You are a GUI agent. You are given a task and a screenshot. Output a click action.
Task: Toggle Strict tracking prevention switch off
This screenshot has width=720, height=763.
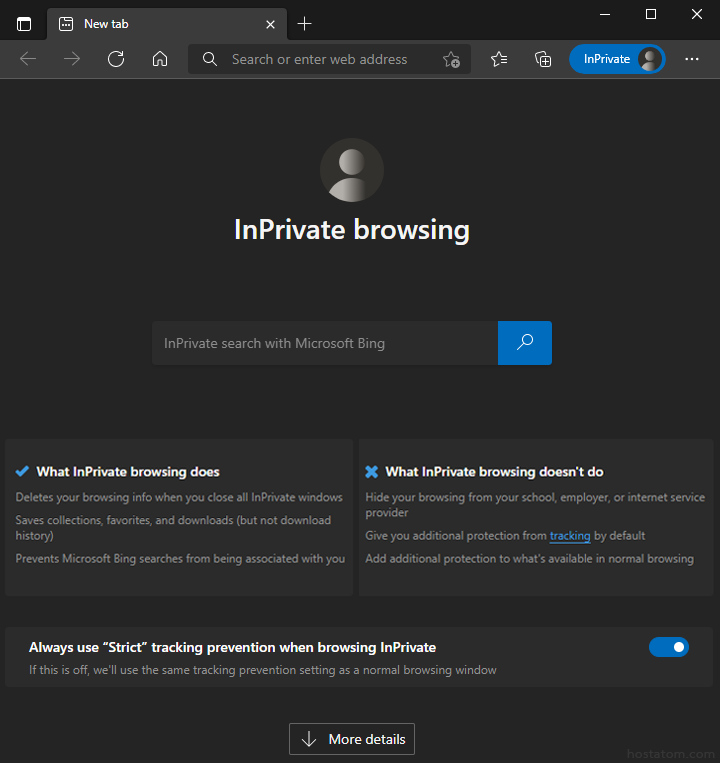(x=668, y=647)
